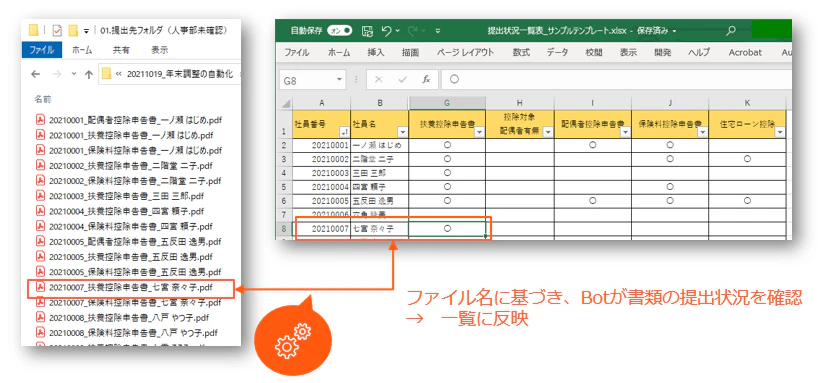The image size is (818, 383).
Task: Open the 描画 ribbon tab
Action: pyautogui.click(x=410, y=52)
